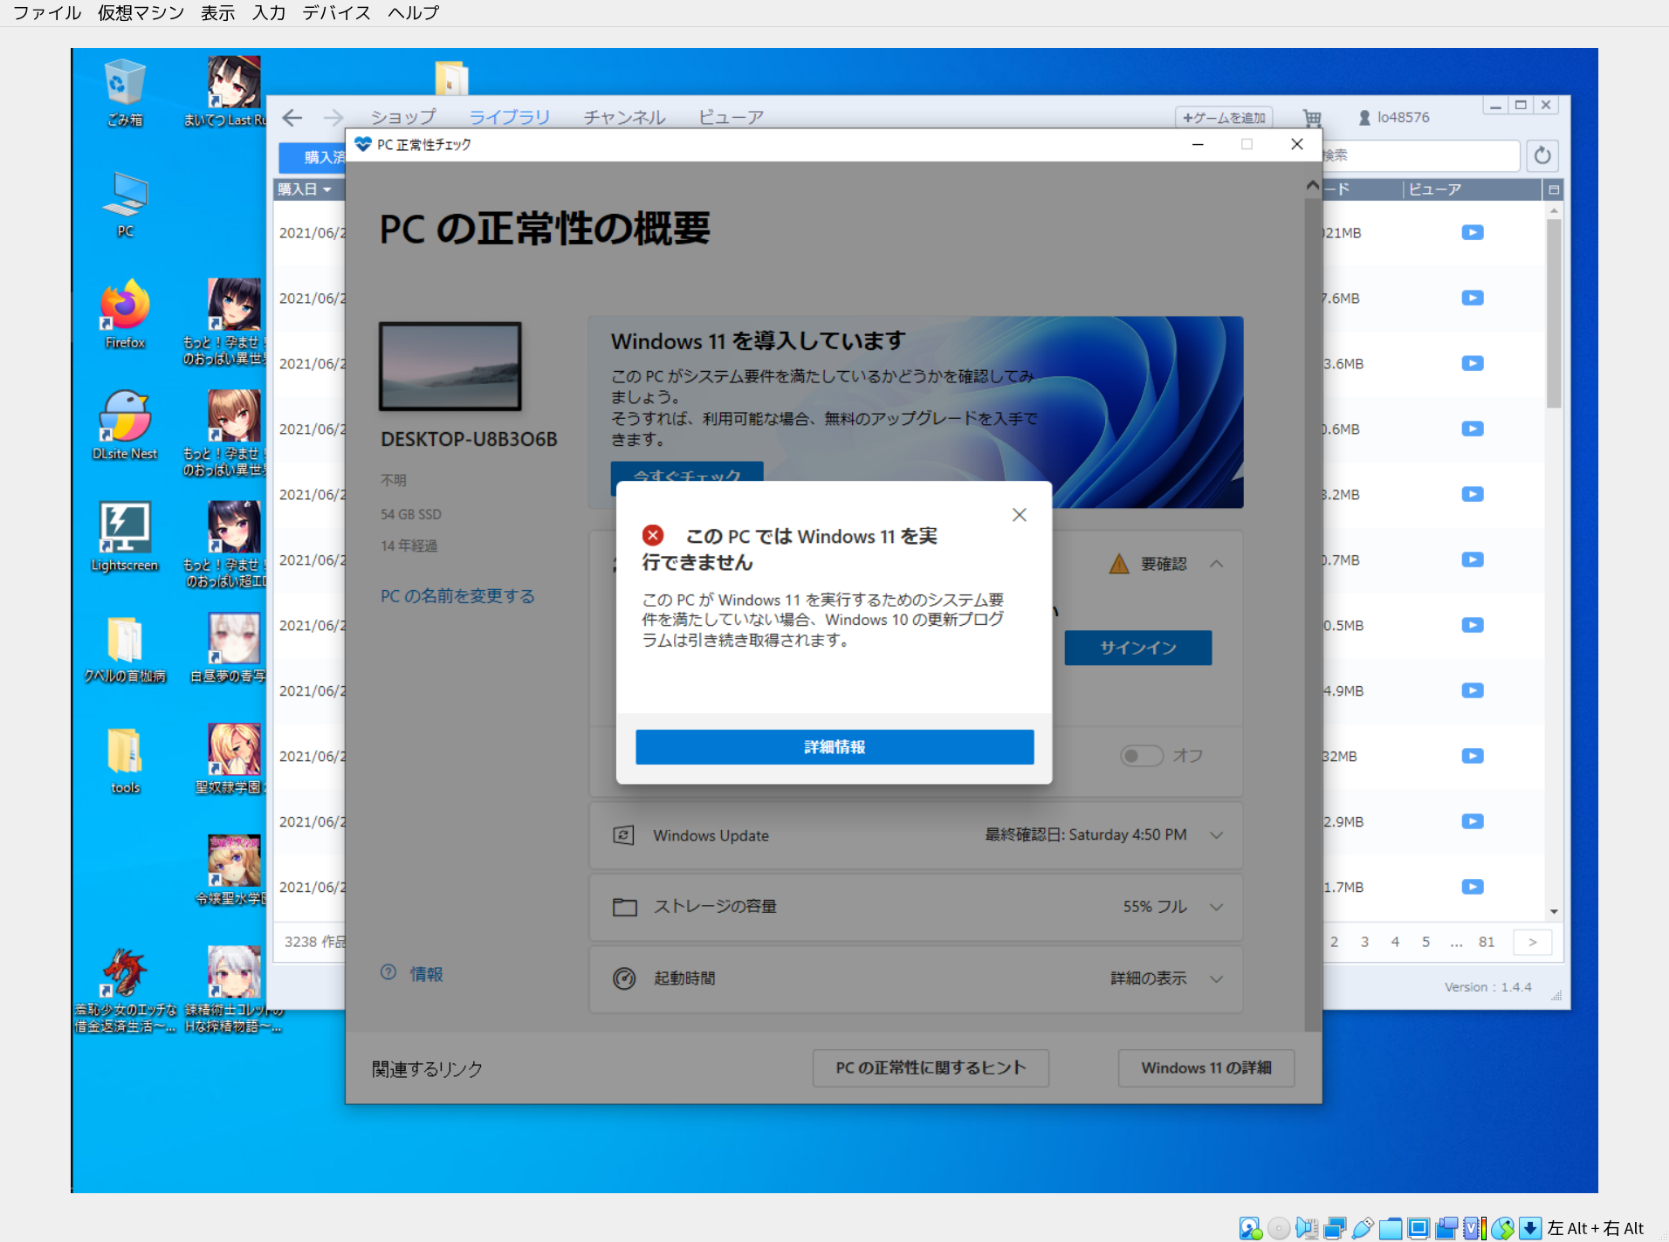Click the +ゲームを追加 button
Viewport: 1669px width, 1242px height.
pos(1224,117)
